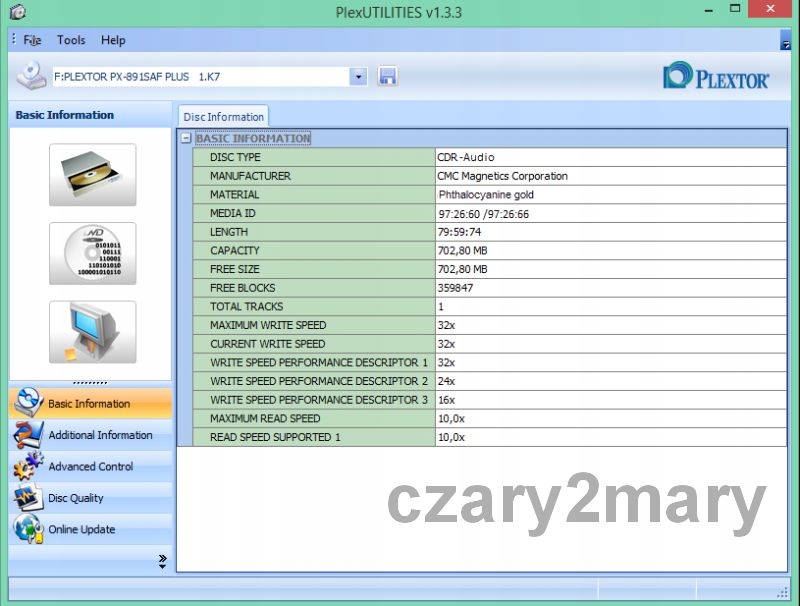Open the Disc Quality section

75,498
